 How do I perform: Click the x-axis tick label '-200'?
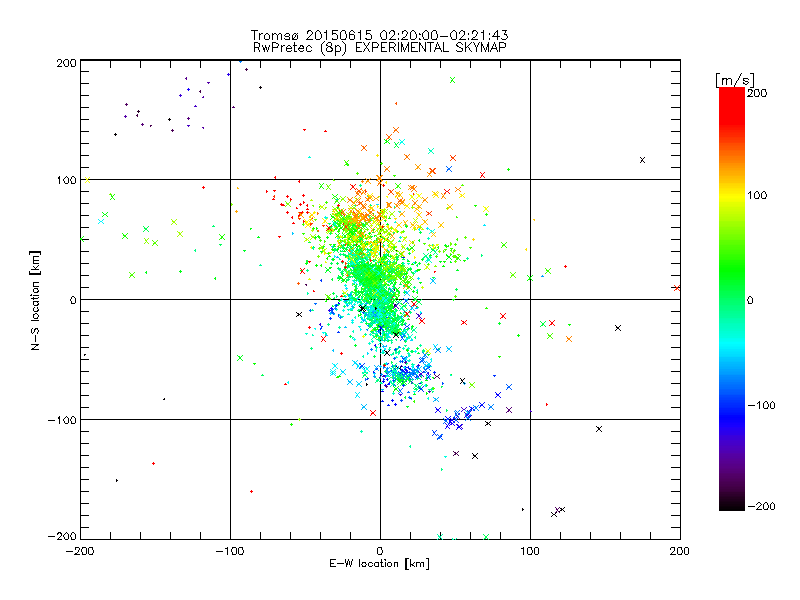[80, 551]
